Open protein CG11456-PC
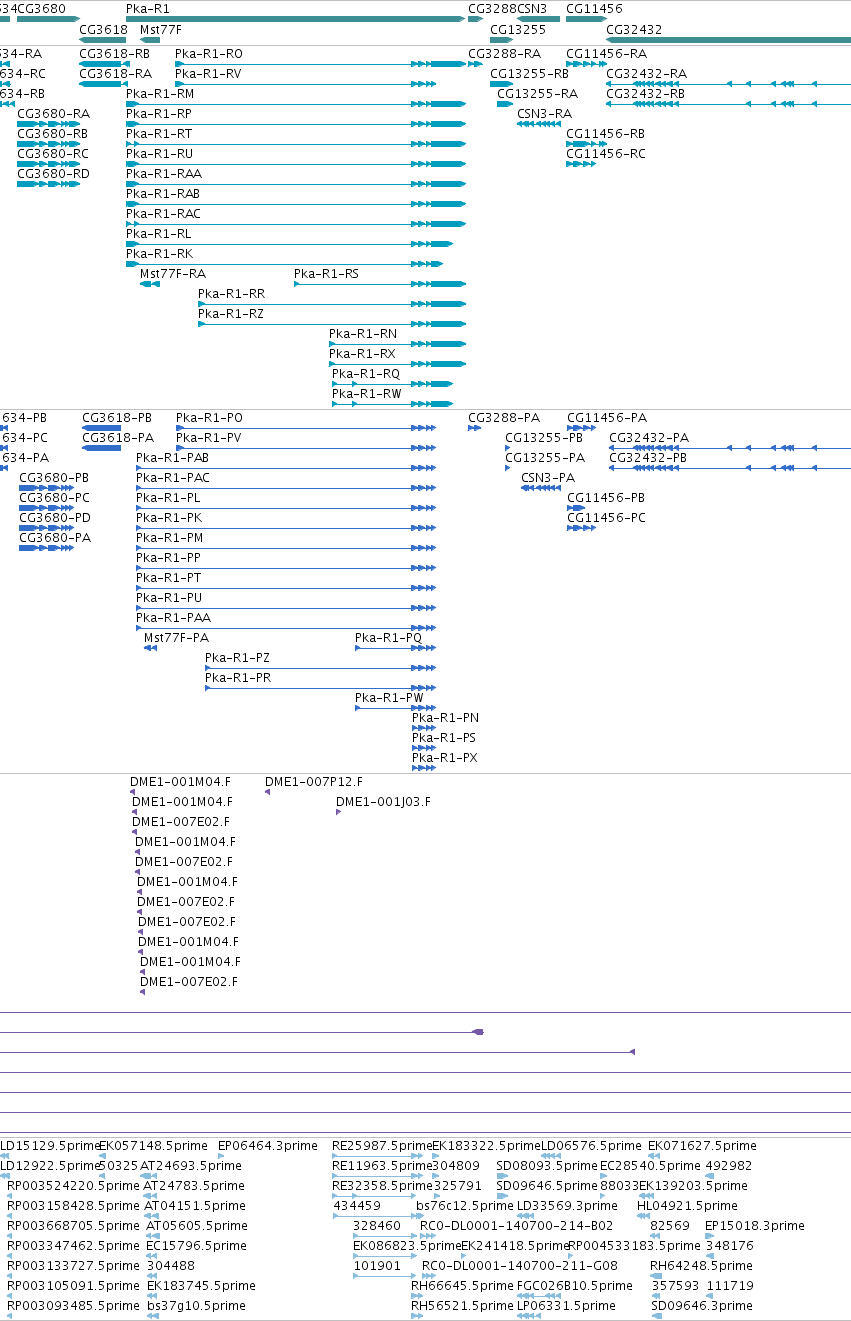Screen dimensions: 851x1321 tap(607, 518)
